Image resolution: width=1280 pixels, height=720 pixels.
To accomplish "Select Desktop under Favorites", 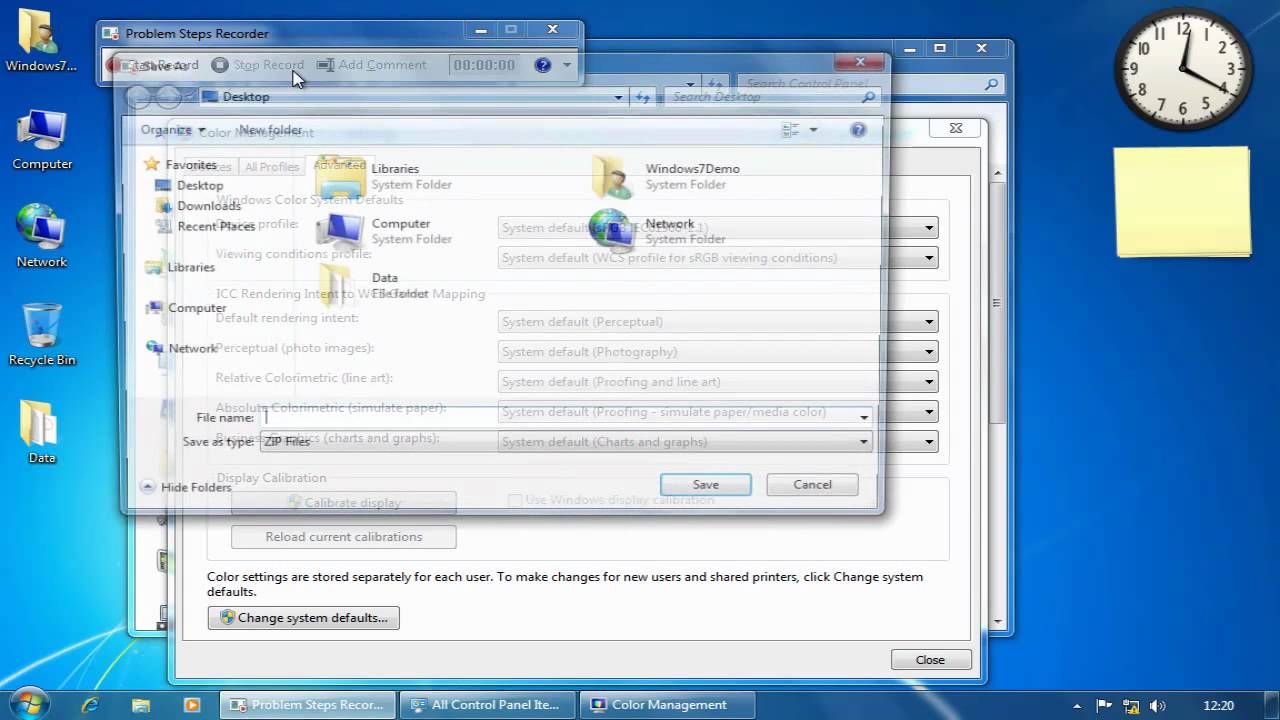I will pos(190,185).
